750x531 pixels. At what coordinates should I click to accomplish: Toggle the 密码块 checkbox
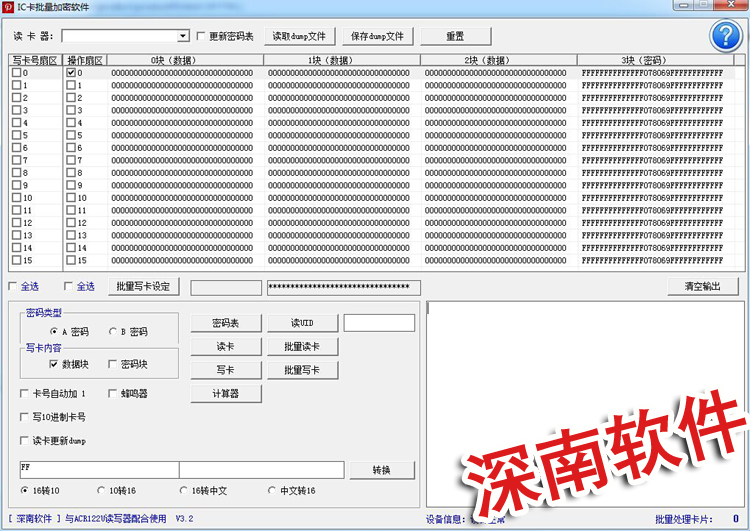[x=112, y=365]
